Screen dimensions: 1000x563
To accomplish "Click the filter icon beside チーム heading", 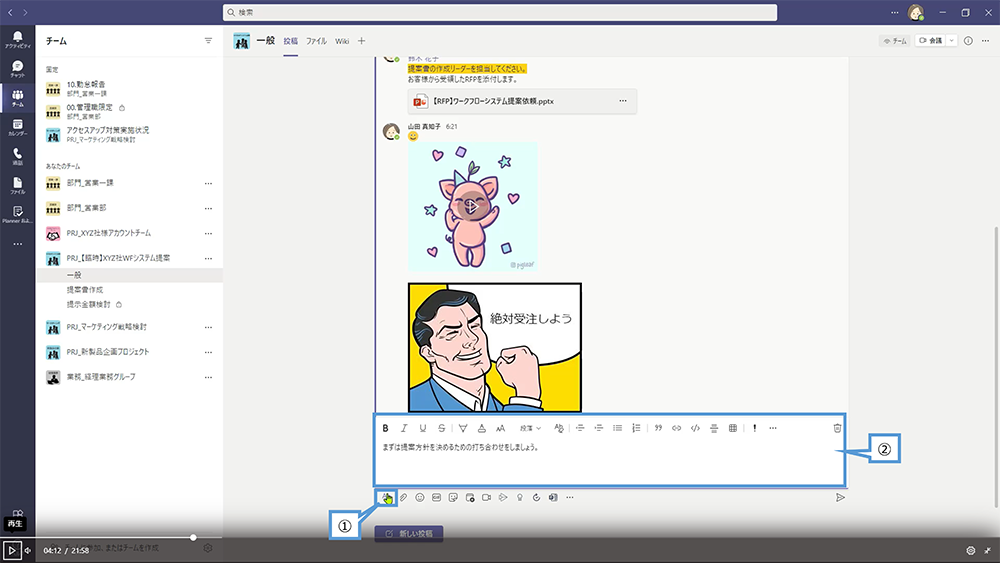I will [x=208, y=41].
